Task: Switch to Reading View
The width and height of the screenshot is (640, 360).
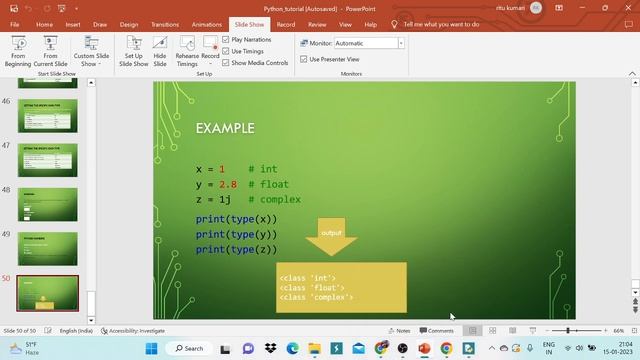Action: tap(513, 331)
